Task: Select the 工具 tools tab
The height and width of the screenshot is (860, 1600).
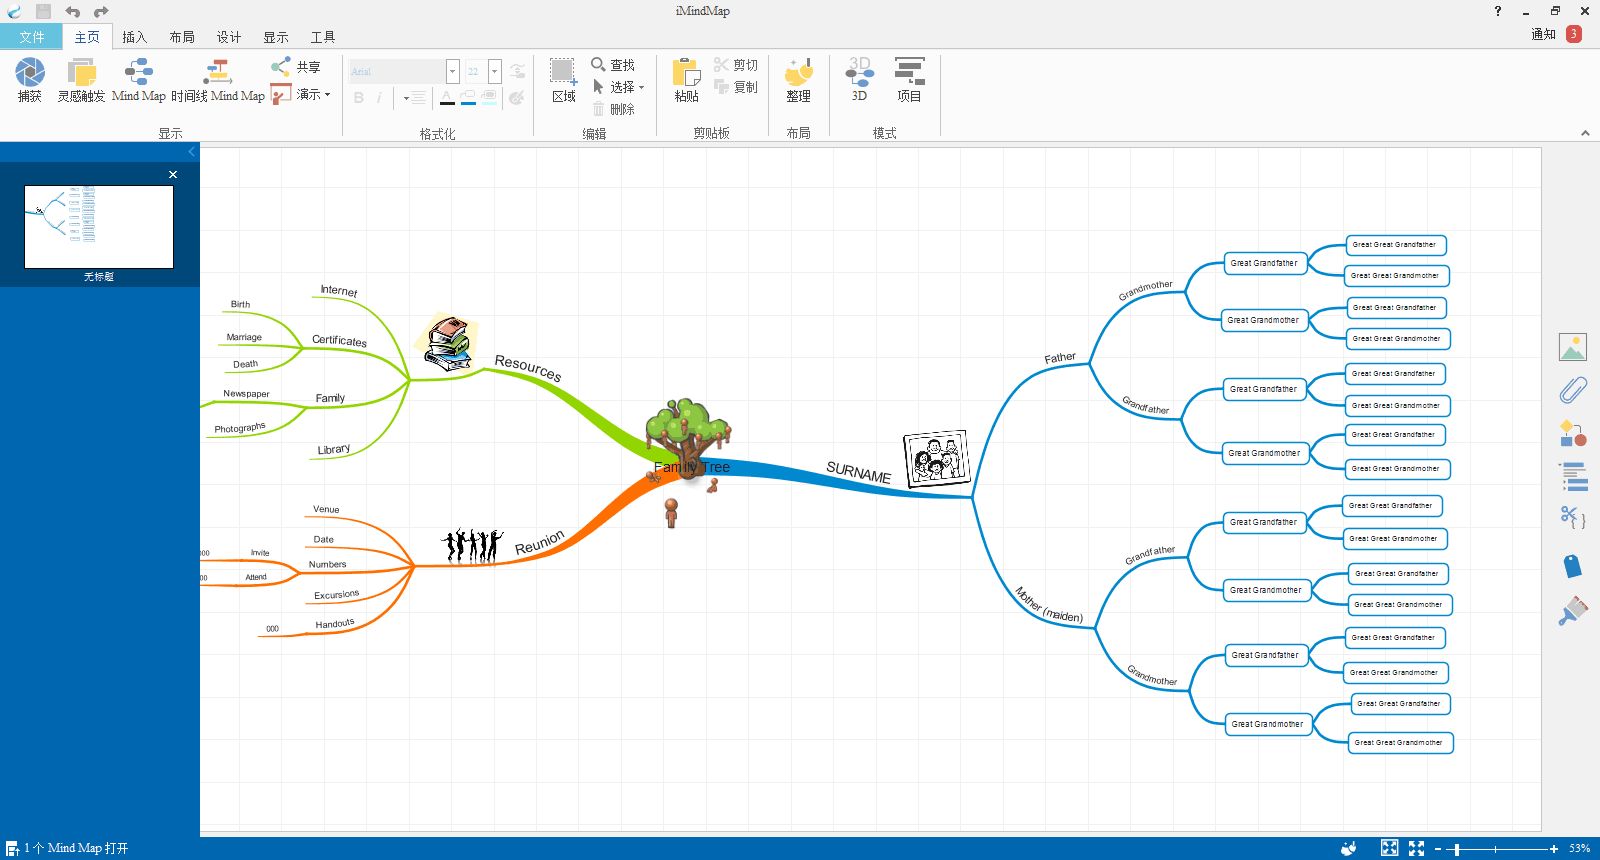Action: click(323, 37)
